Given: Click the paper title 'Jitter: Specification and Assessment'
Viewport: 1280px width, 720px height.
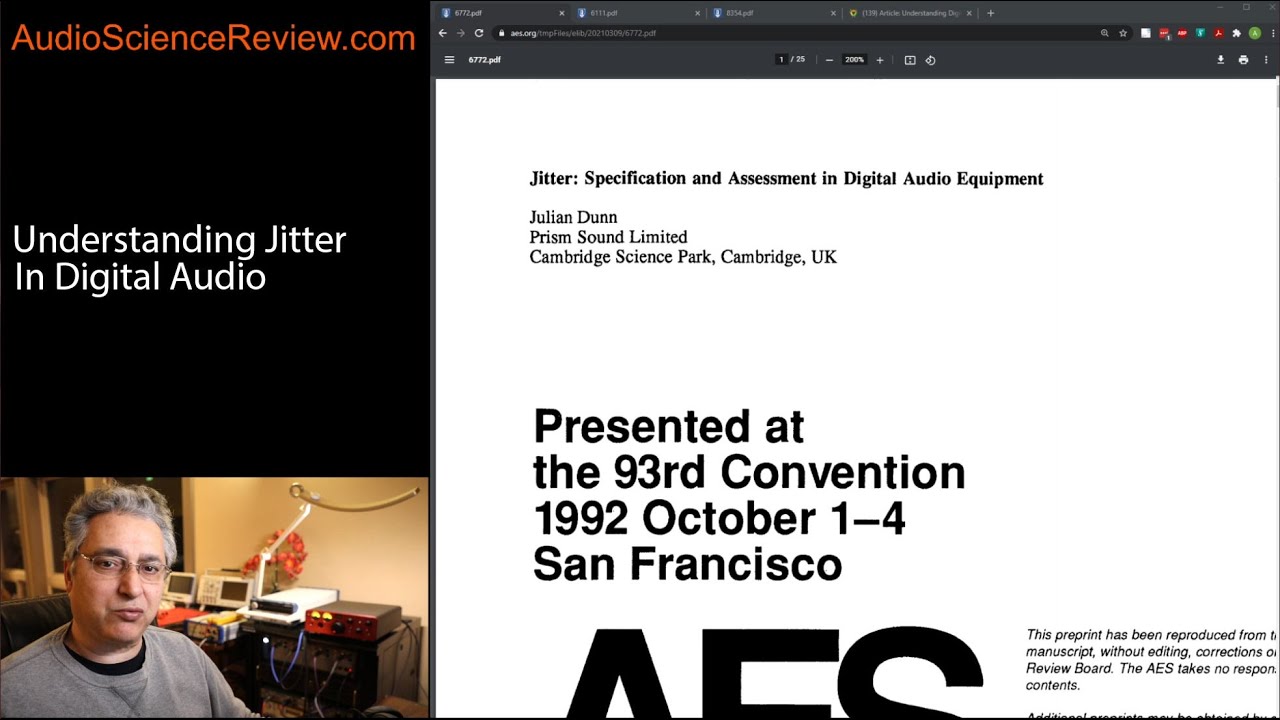Looking at the screenshot, I should coord(786,179).
